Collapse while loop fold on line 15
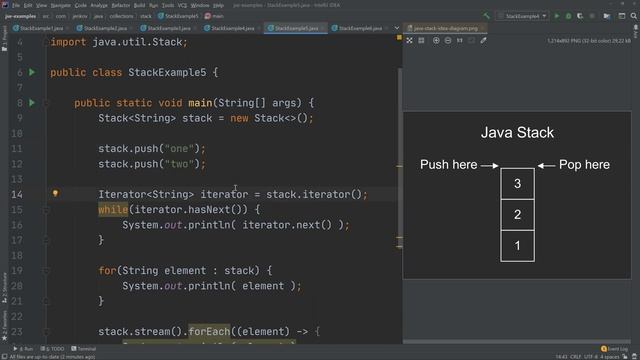Screen dimensions: 640x360 tap(46, 210)
